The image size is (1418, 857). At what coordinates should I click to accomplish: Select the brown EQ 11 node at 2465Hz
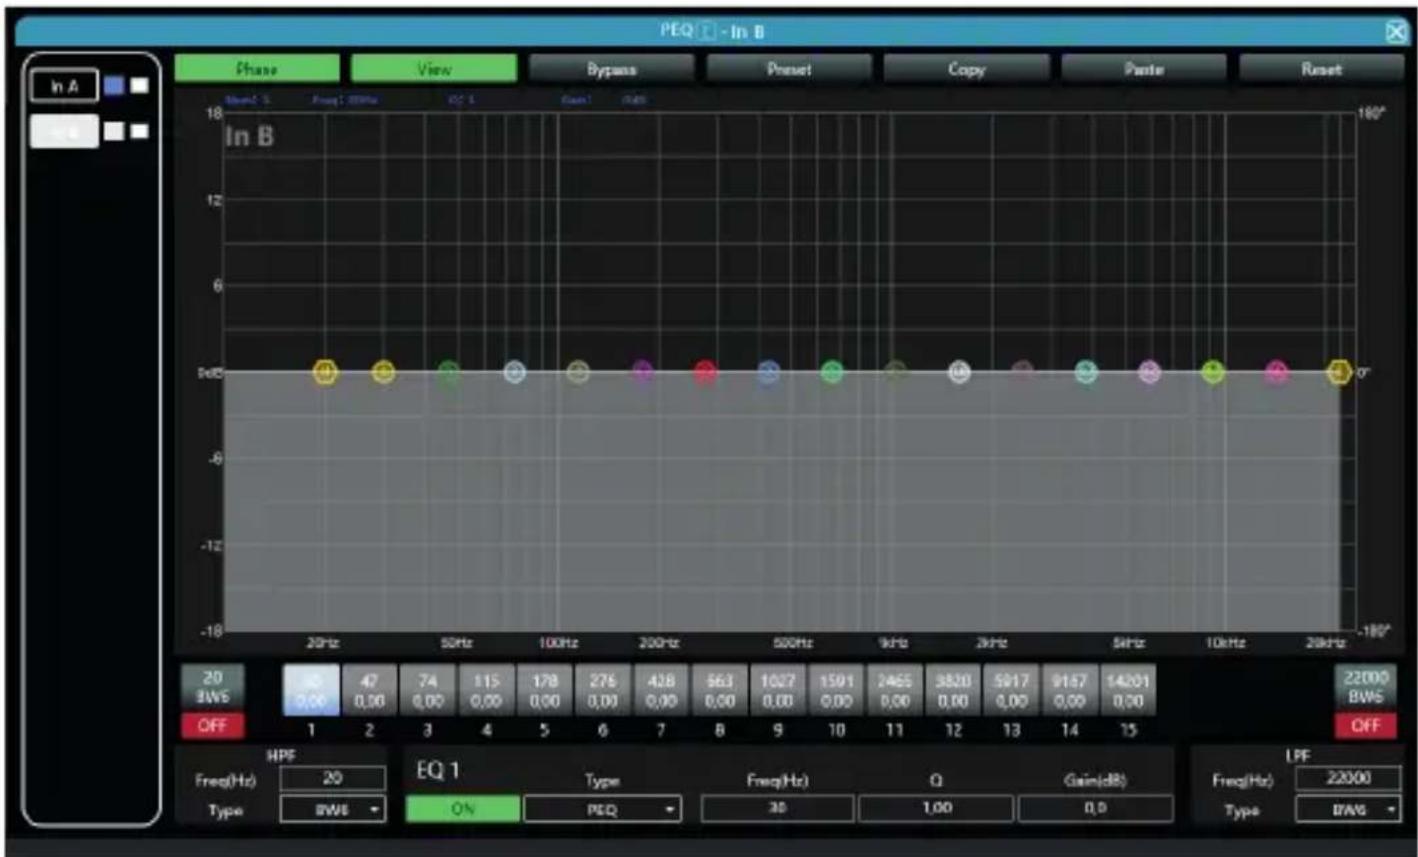[x=1022, y=372]
